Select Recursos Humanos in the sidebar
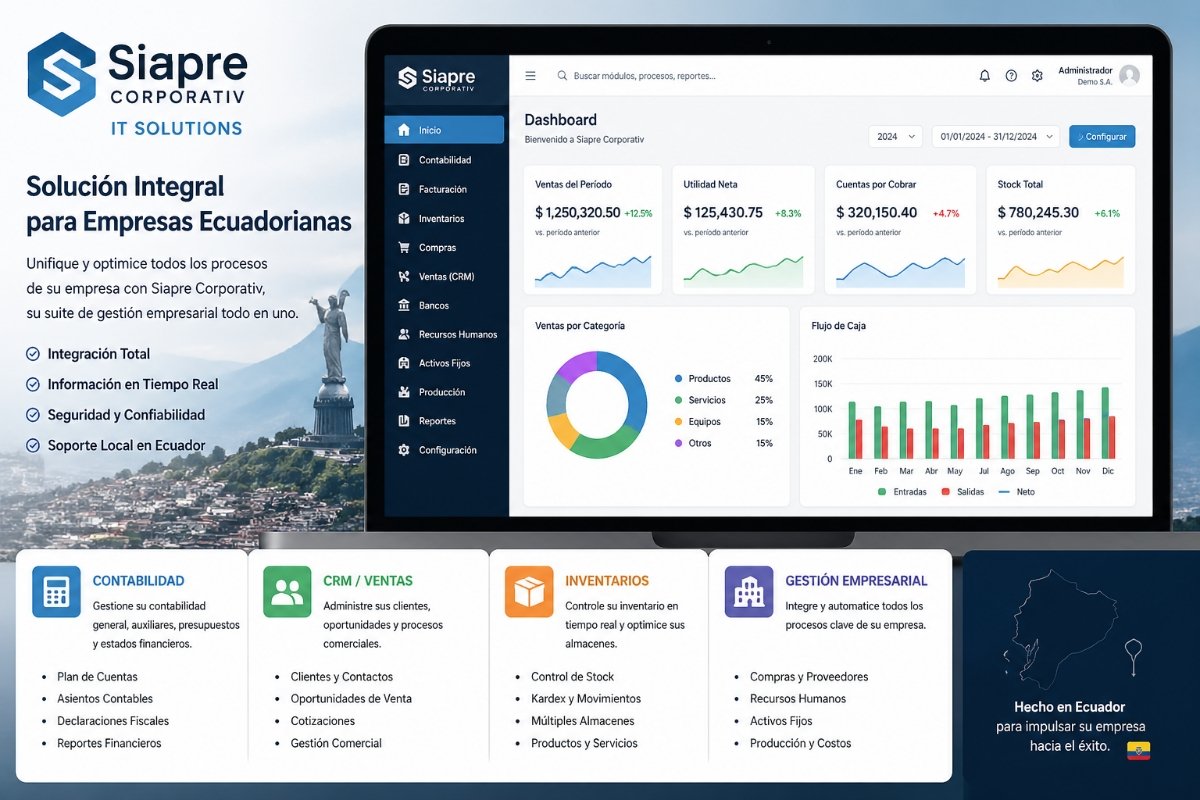Viewport: 1200px width, 800px height. click(x=457, y=335)
